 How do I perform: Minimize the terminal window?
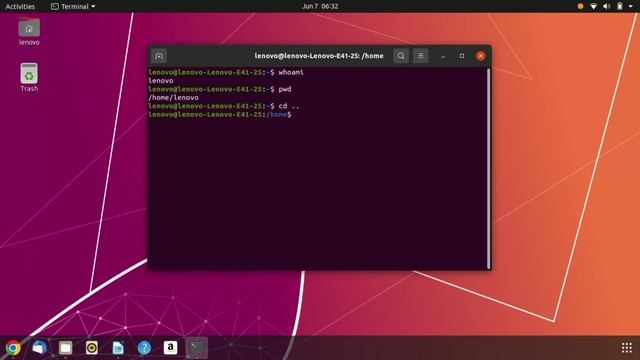coord(443,56)
